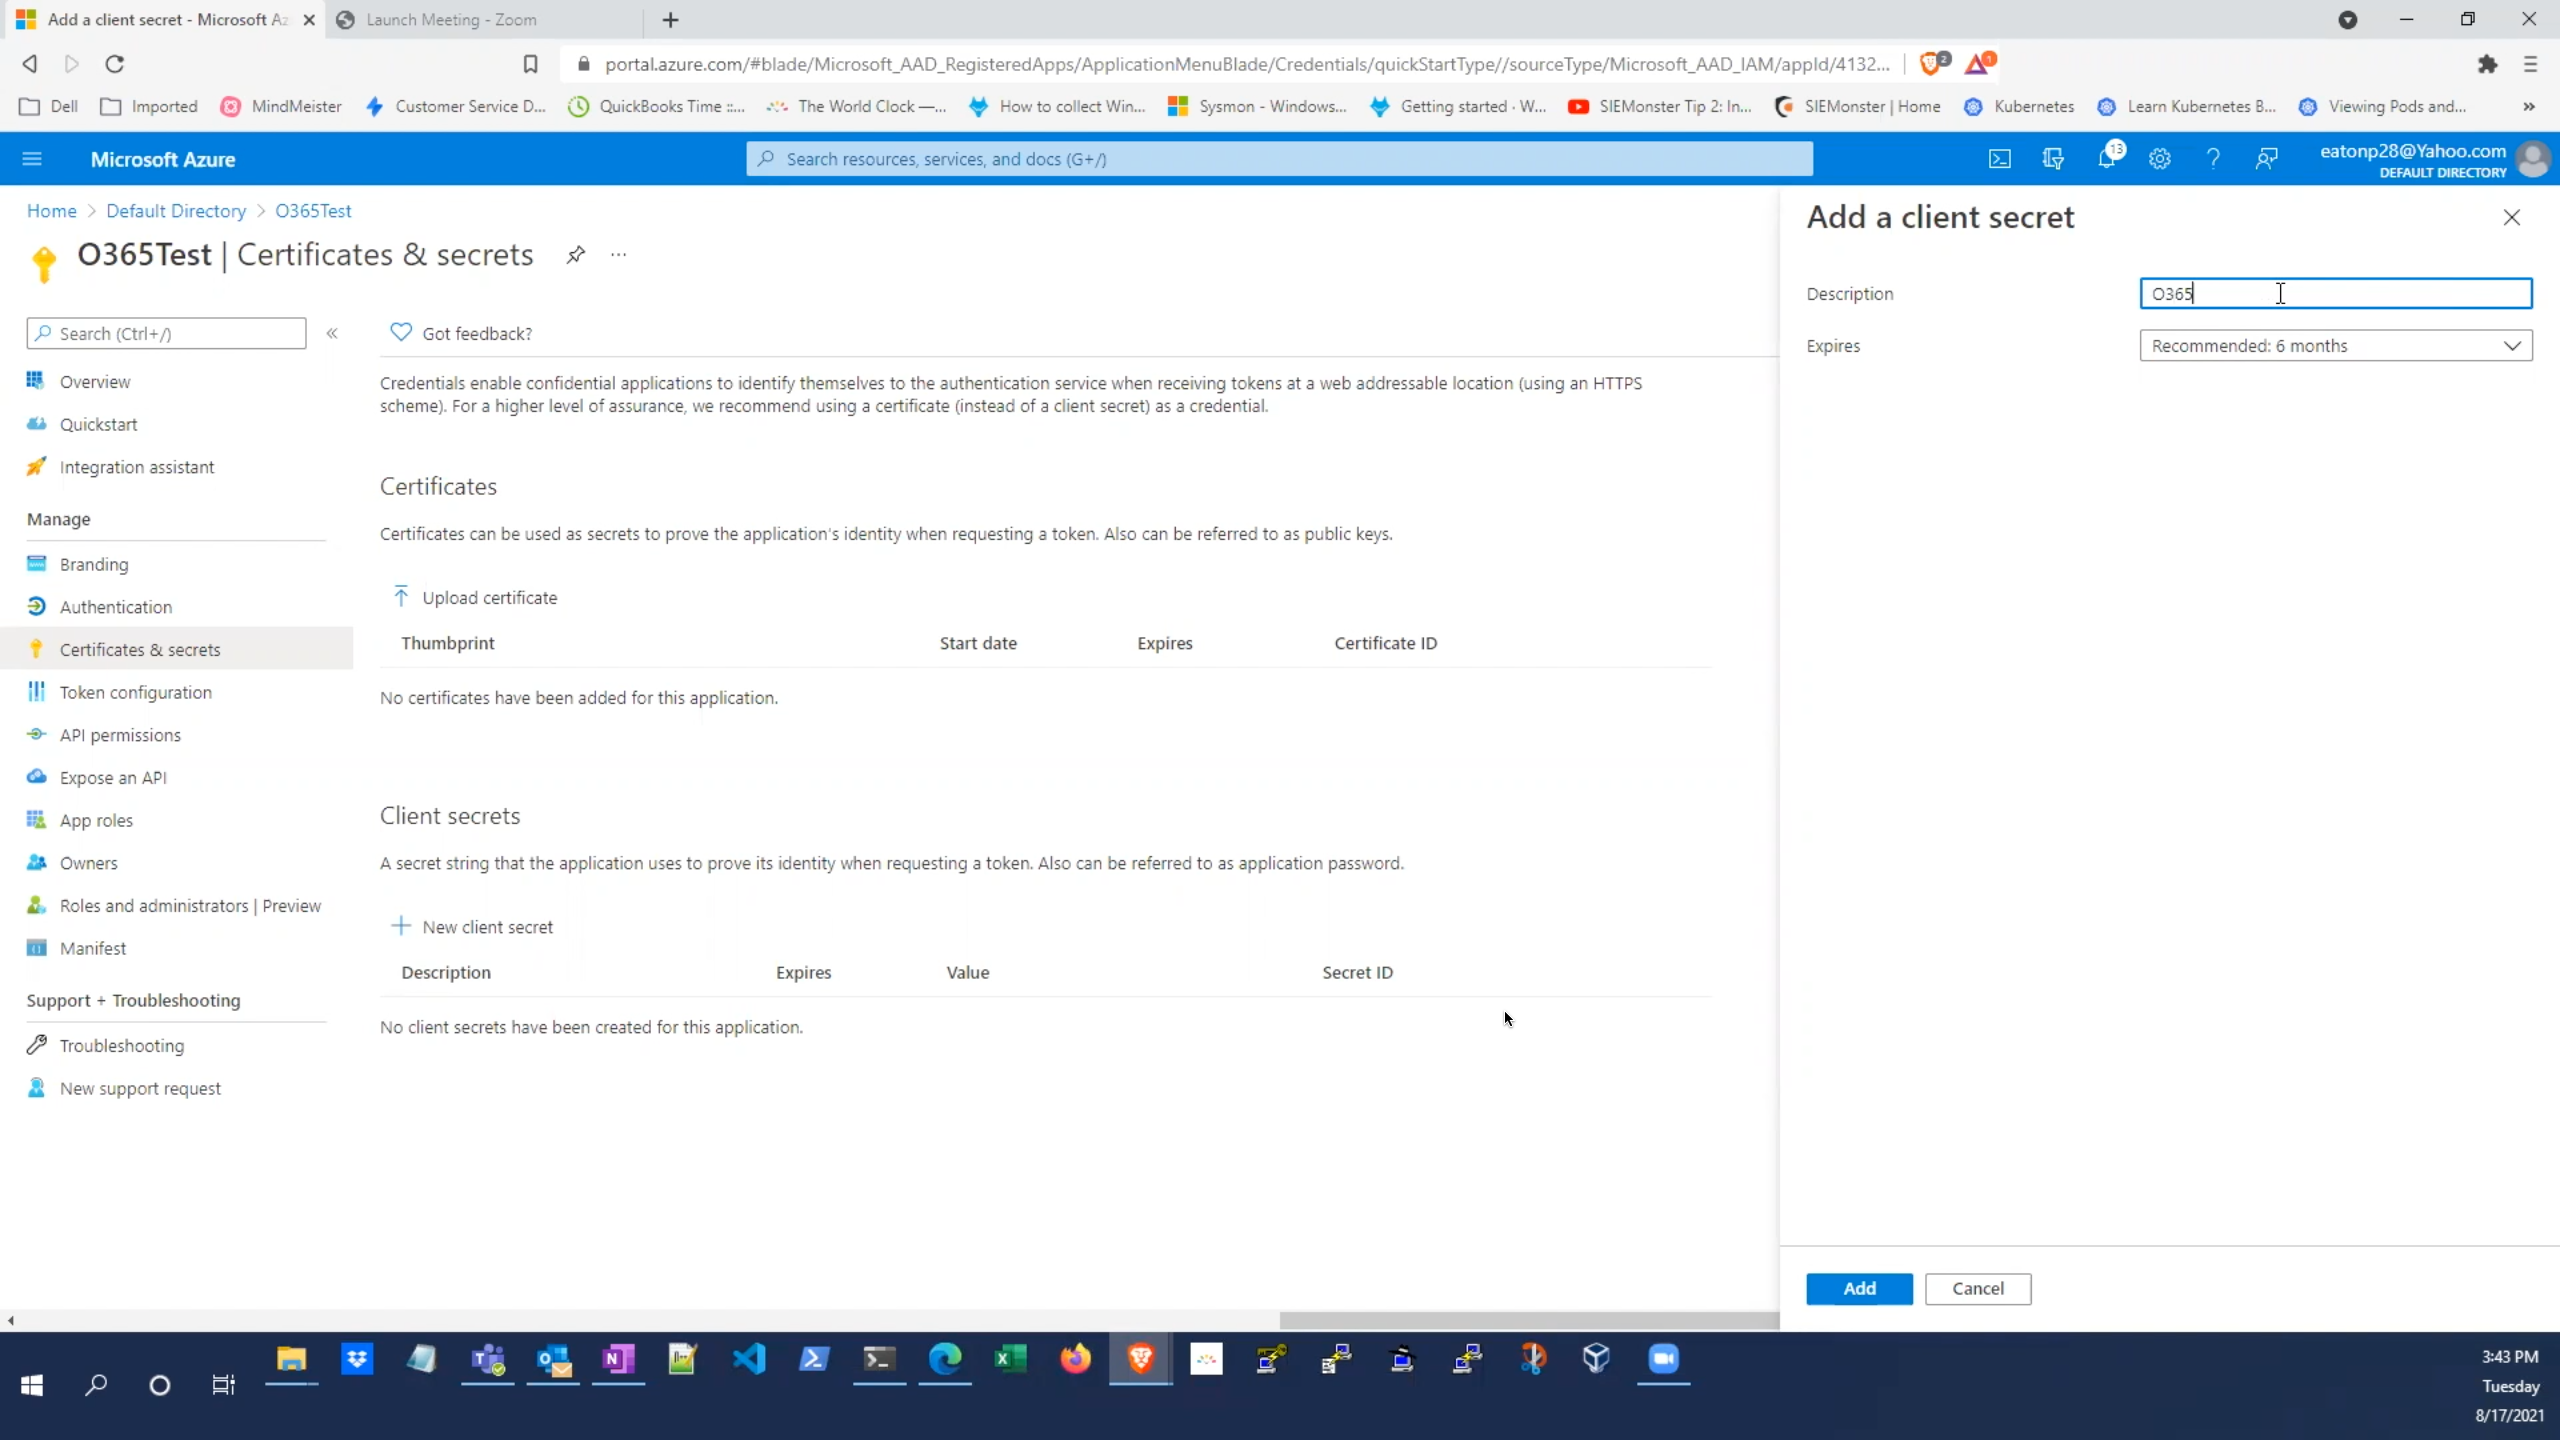Image resolution: width=2560 pixels, height=1440 pixels.
Task: Click the help question mark icon
Action: coord(2213,159)
